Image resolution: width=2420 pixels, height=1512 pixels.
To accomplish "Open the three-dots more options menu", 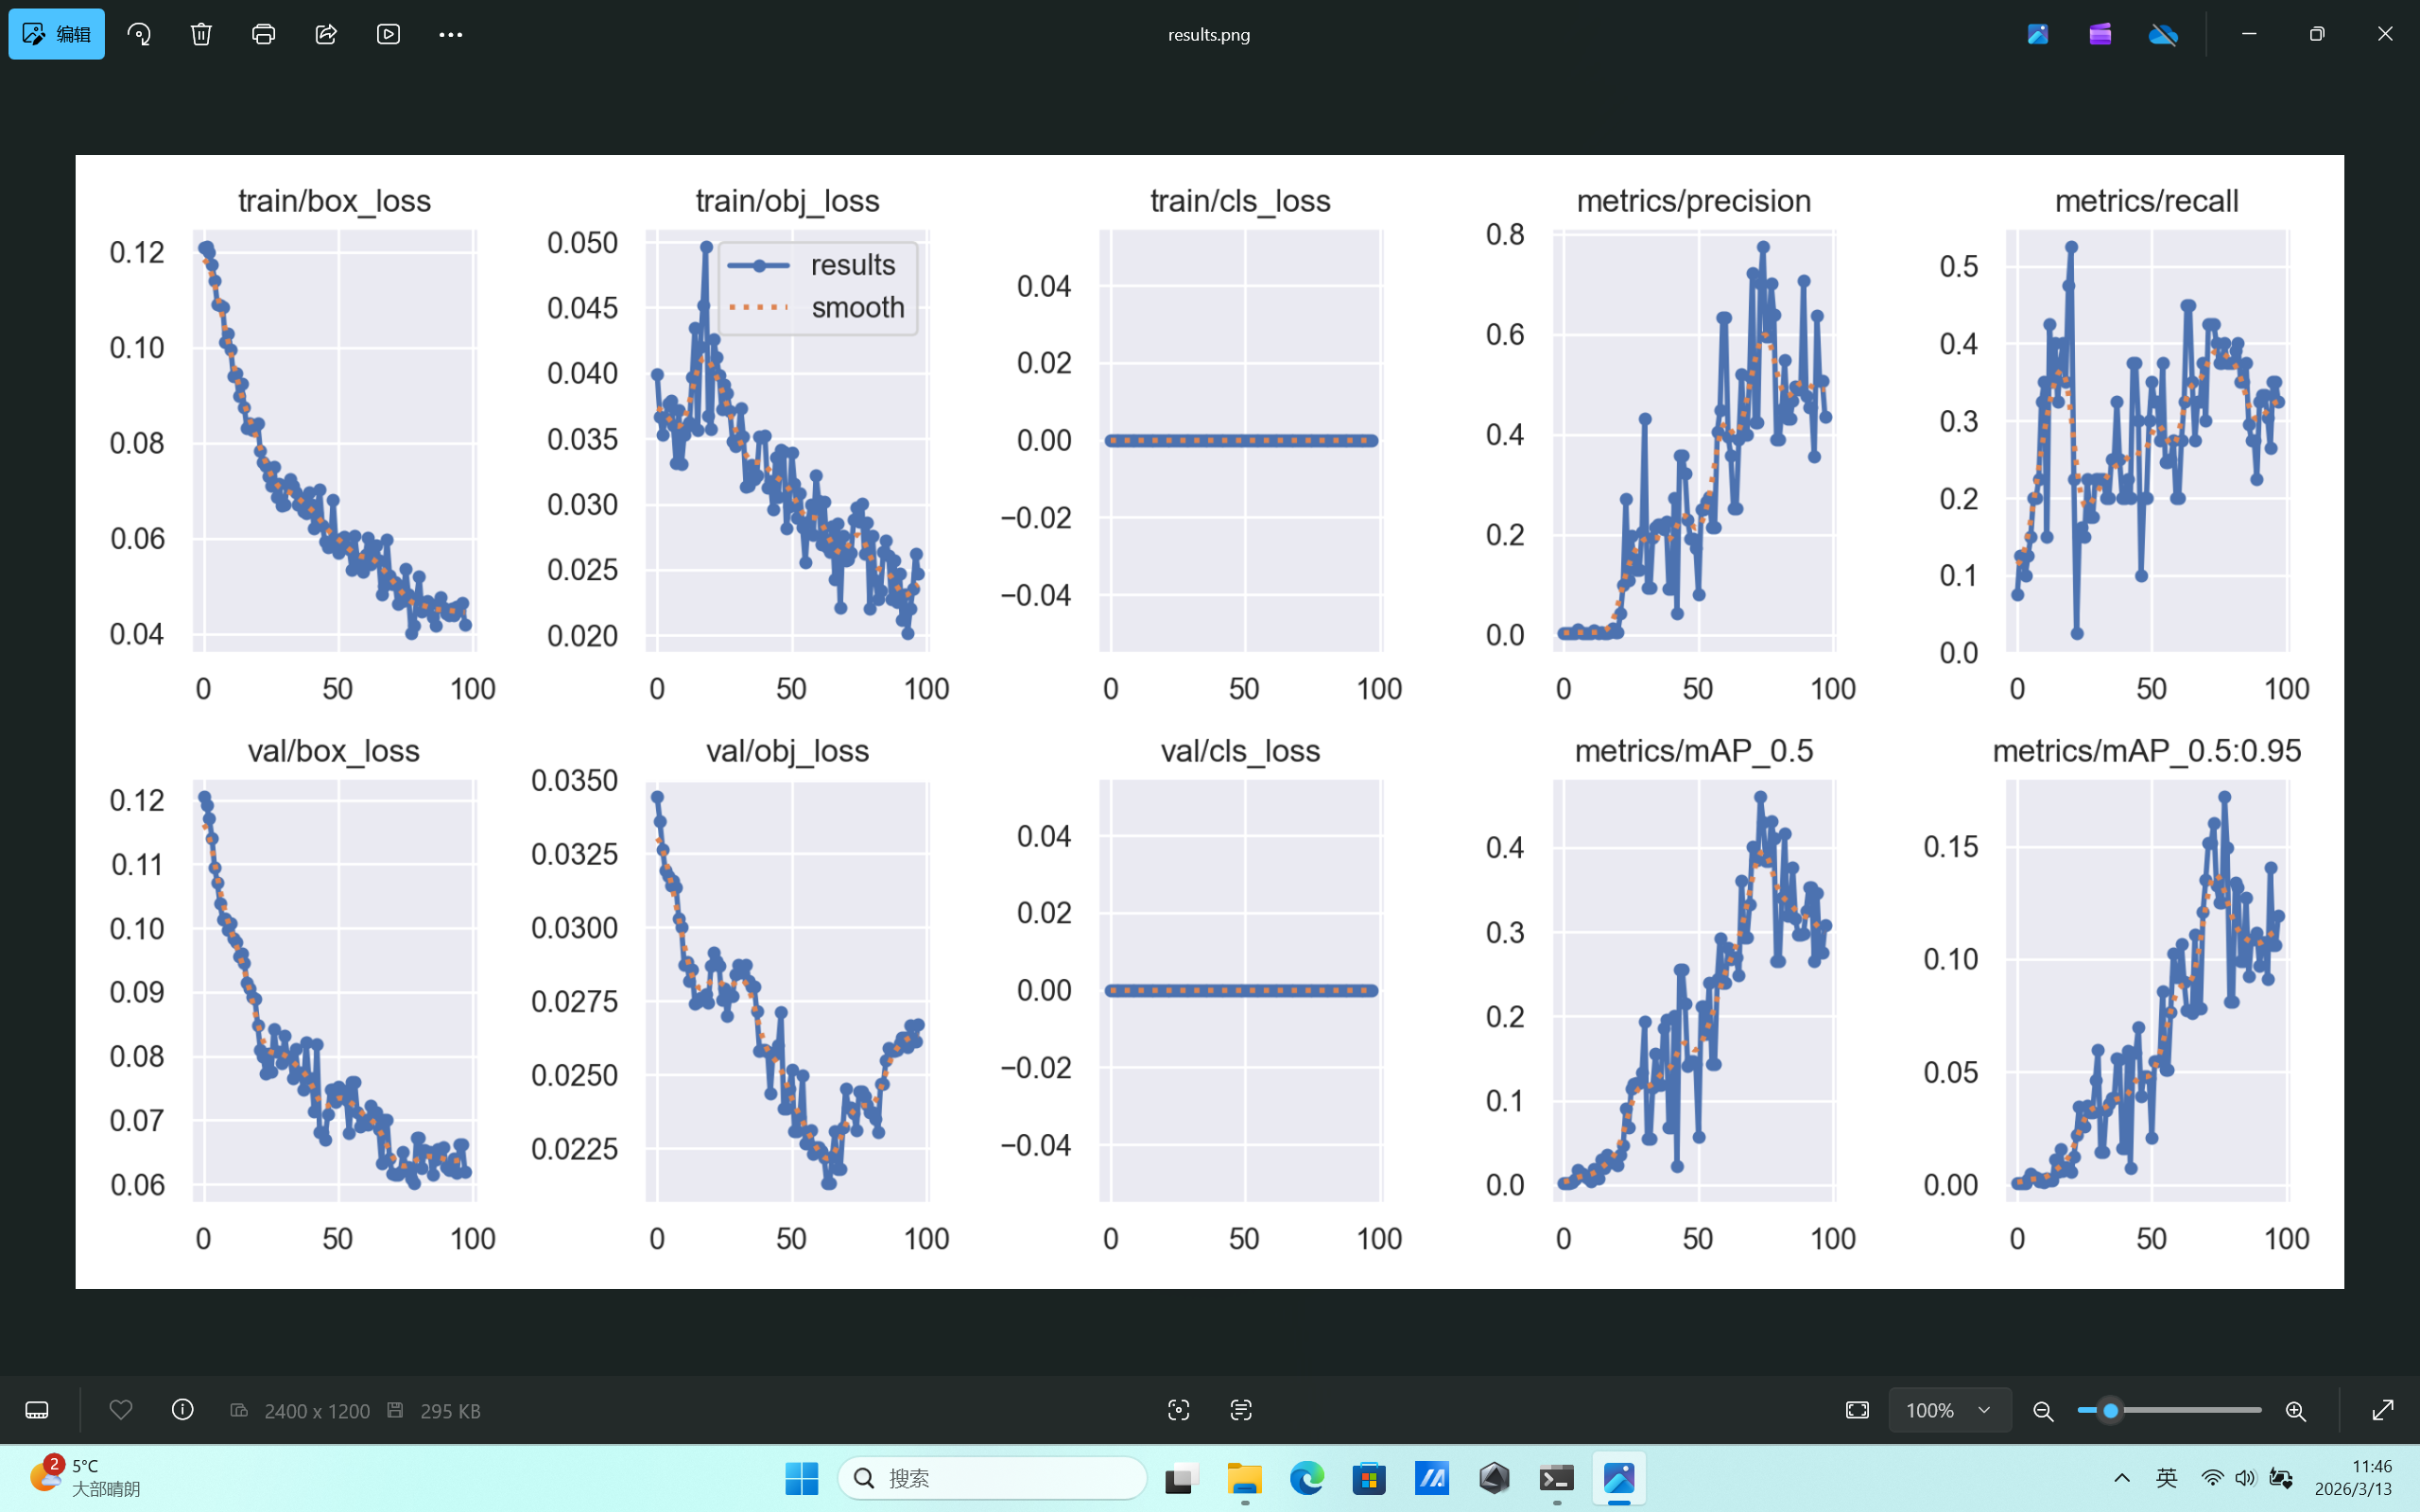I will point(450,34).
